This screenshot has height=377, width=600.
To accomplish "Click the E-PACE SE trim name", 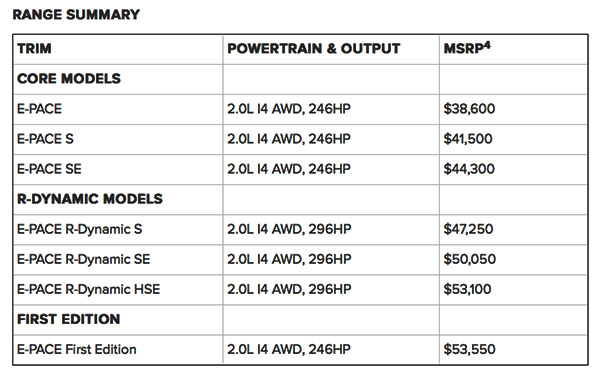I will point(49,169).
